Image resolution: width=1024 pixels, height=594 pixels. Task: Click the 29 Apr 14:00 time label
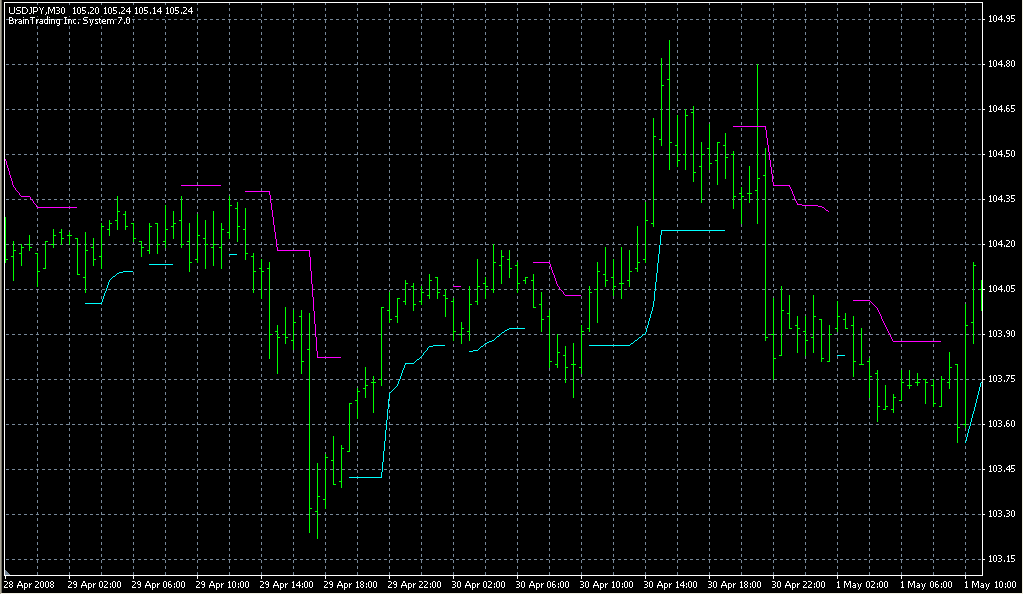(286, 585)
